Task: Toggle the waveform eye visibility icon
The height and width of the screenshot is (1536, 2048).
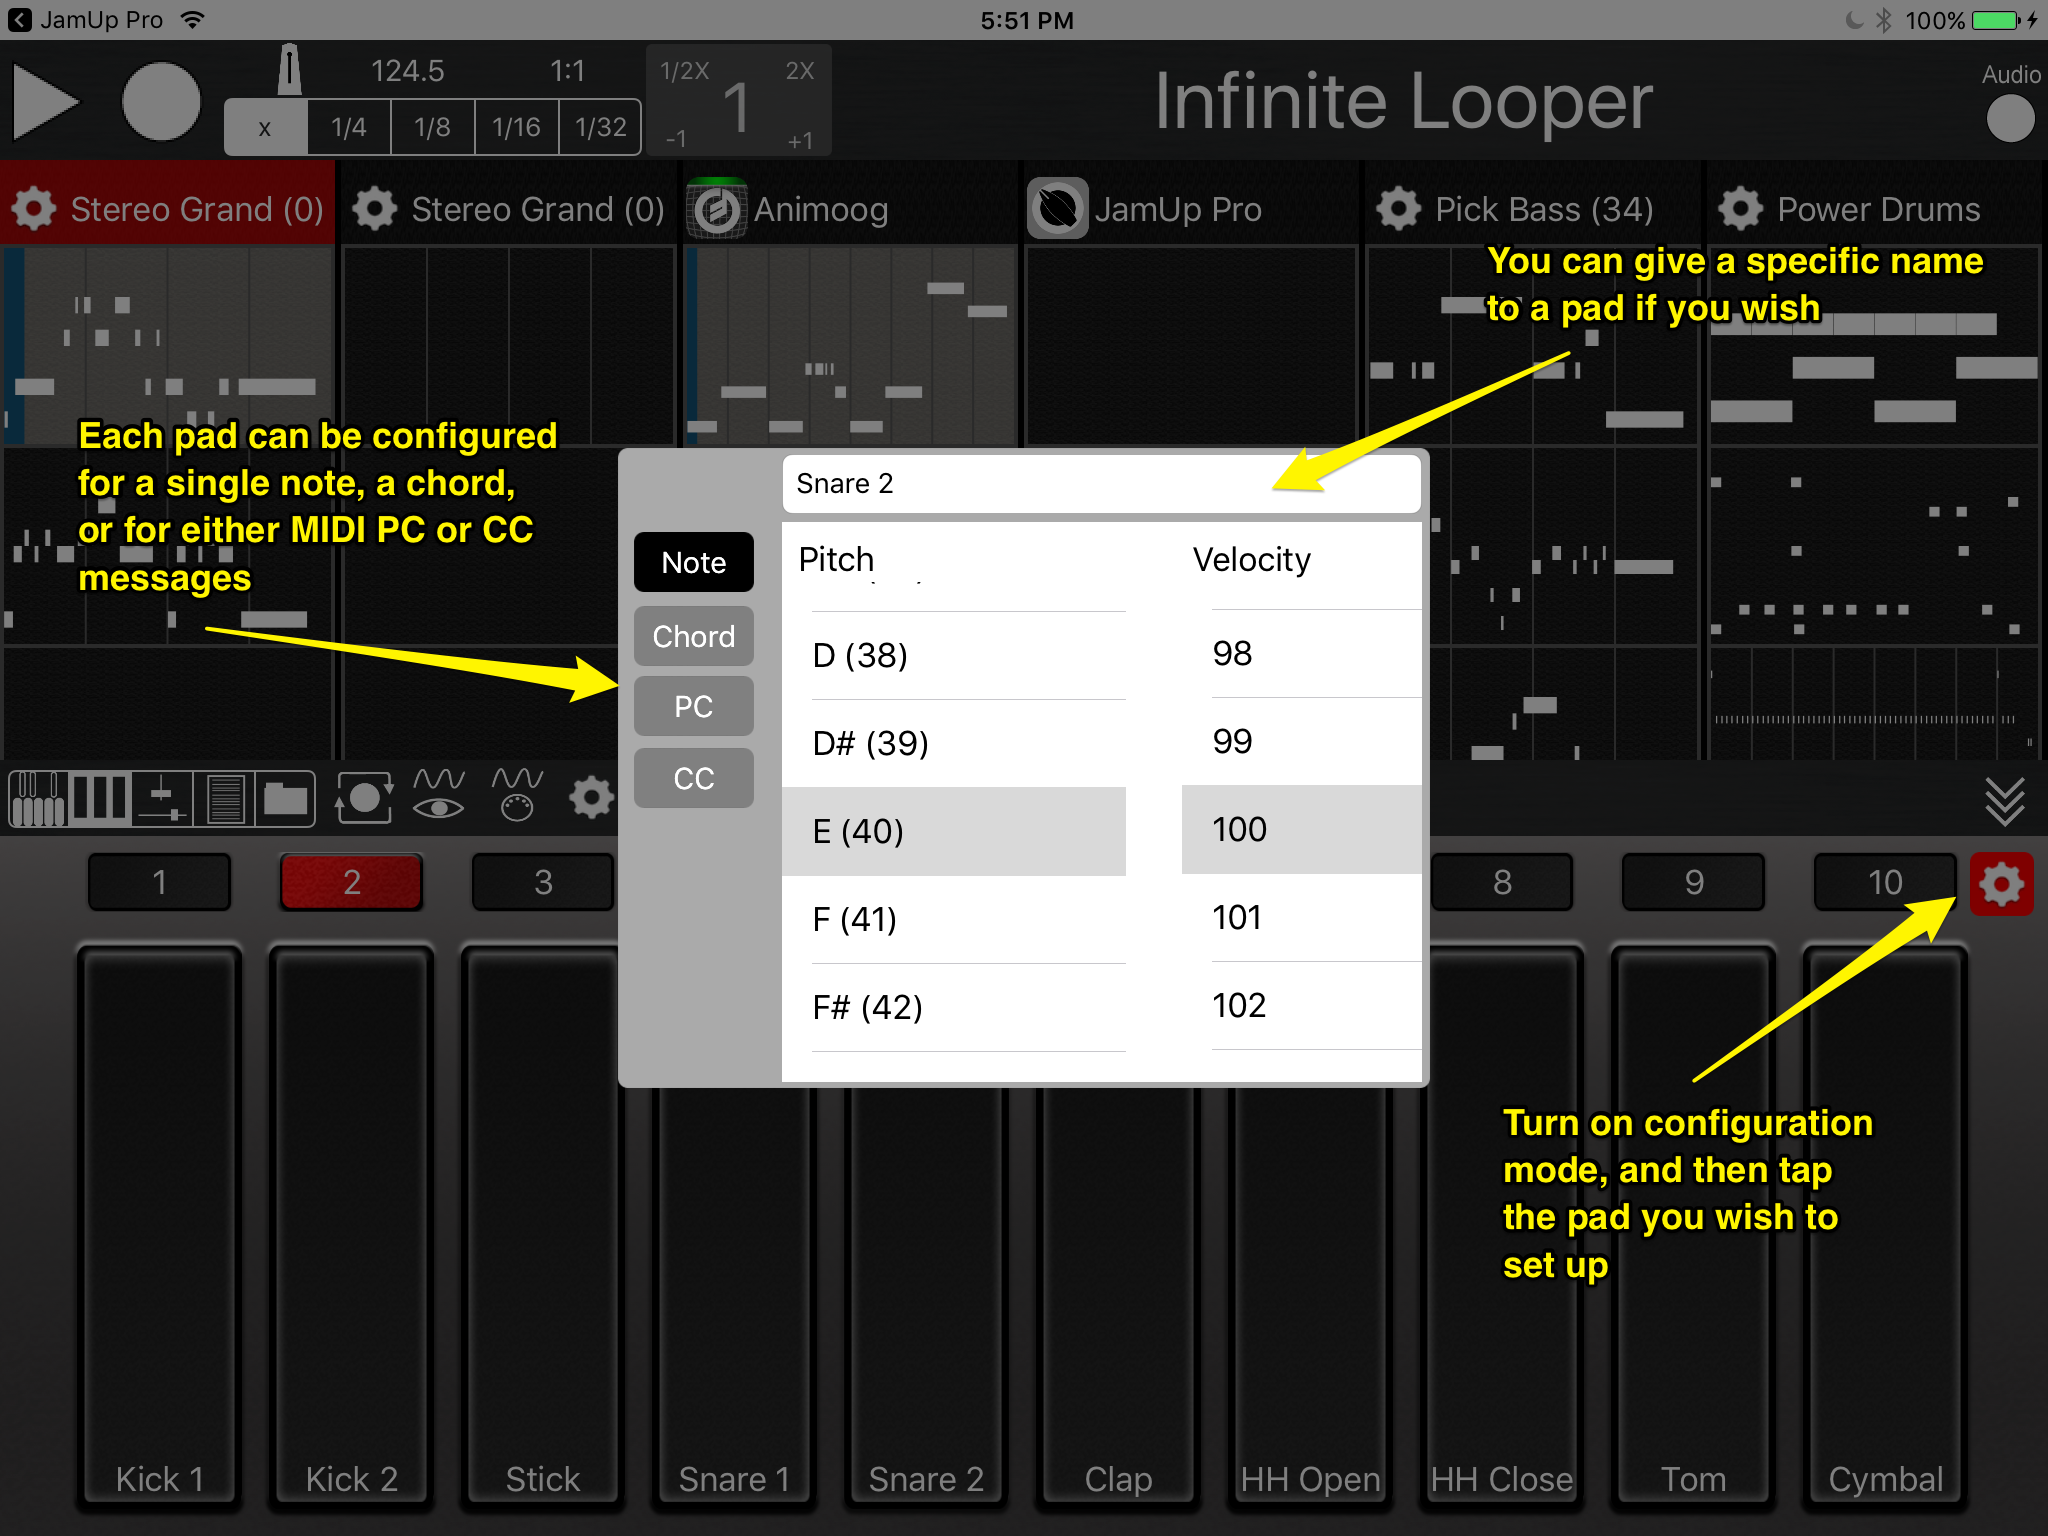Action: point(439,794)
